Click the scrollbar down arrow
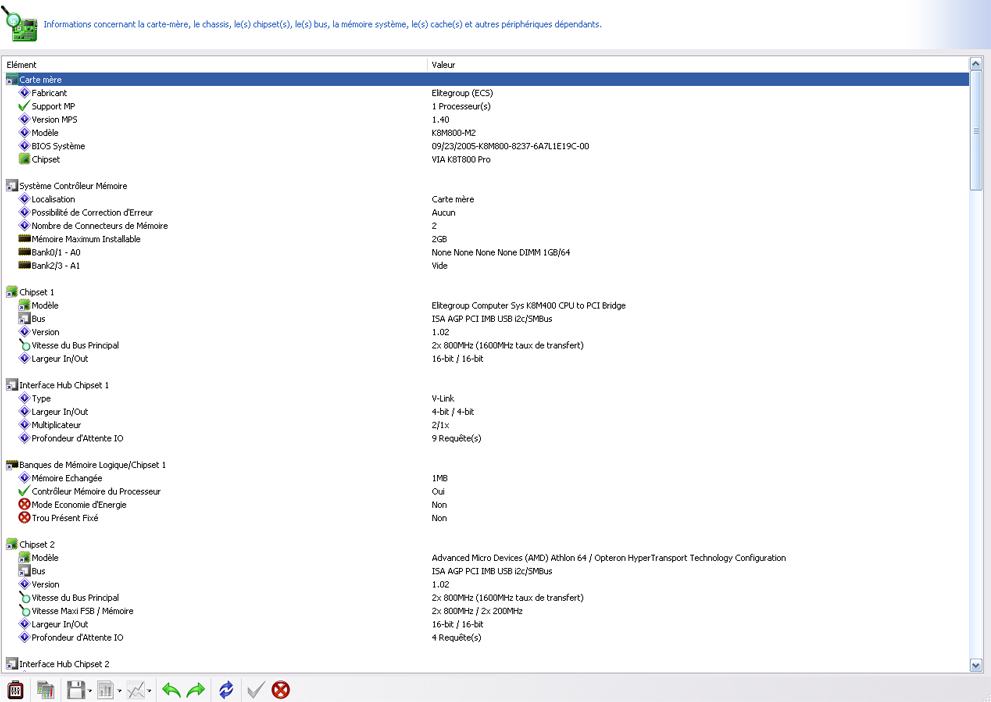The width and height of the screenshot is (991, 702). pos(976,665)
